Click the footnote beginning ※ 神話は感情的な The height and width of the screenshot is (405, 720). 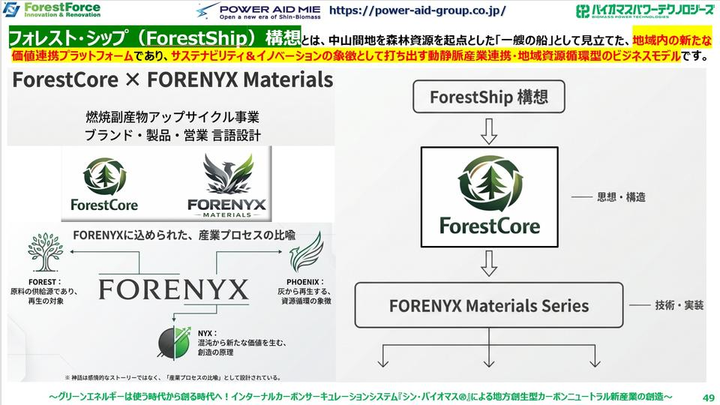tap(173, 377)
